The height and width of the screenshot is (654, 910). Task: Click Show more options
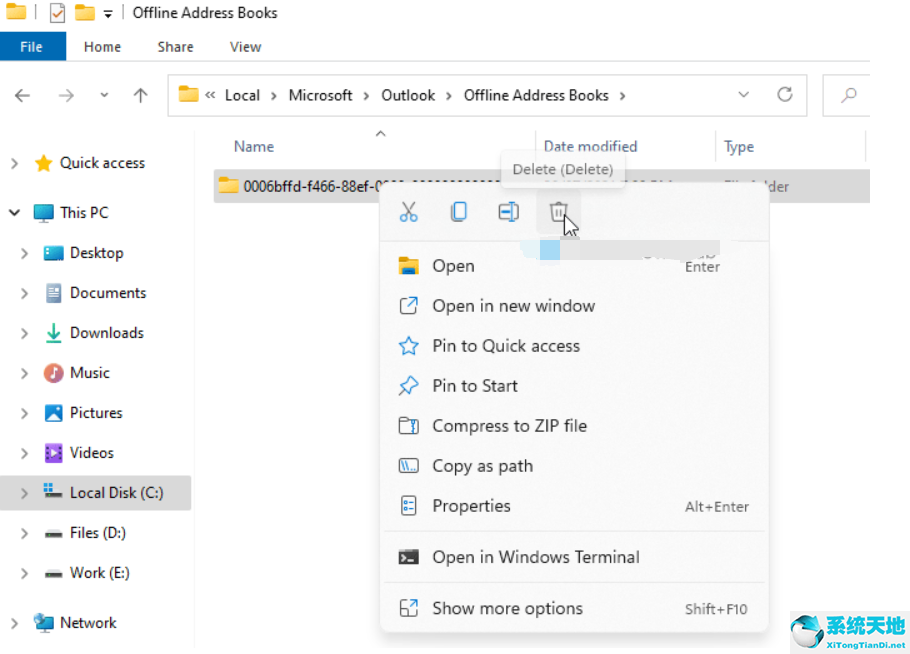(x=505, y=608)
